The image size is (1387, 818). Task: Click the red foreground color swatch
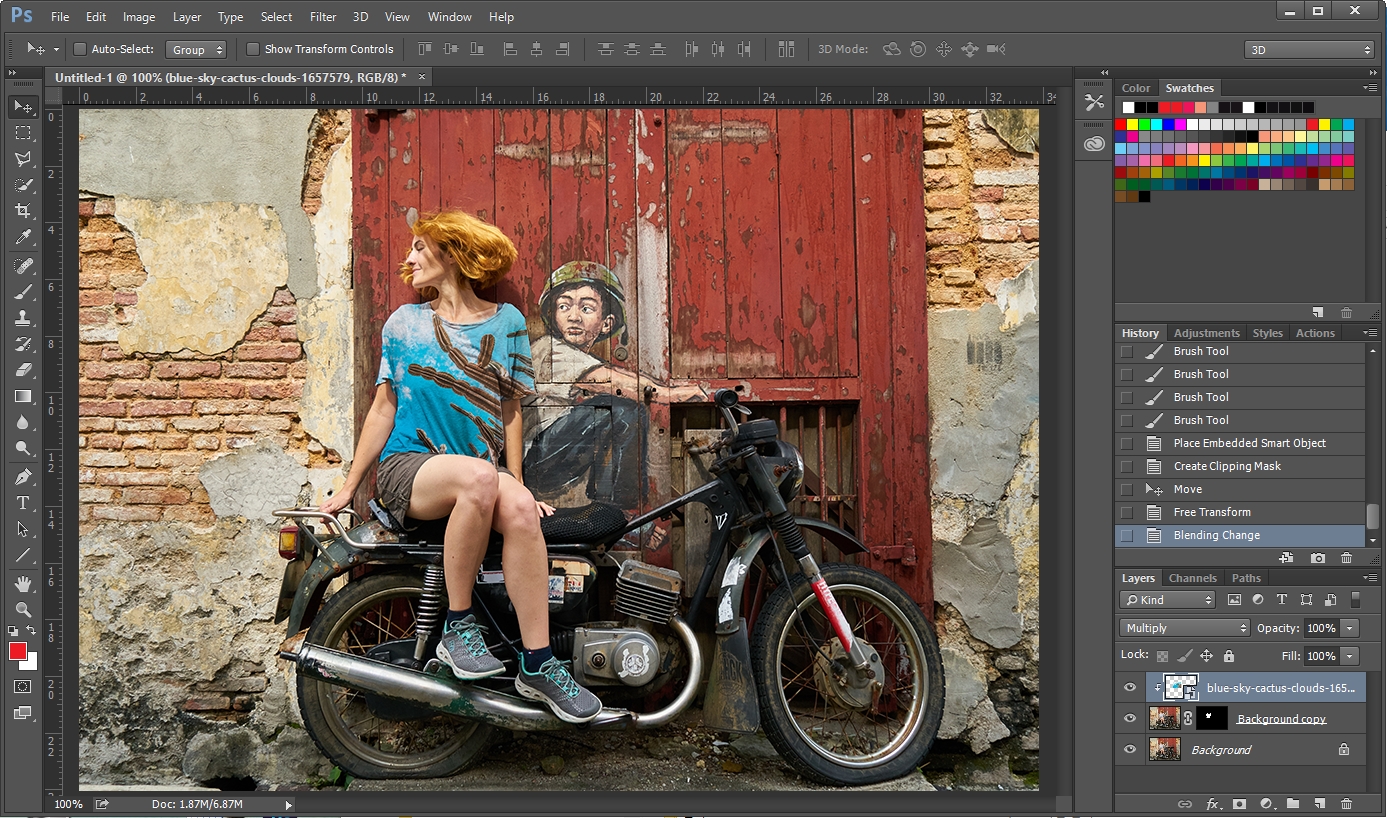(x=18, y=652)
